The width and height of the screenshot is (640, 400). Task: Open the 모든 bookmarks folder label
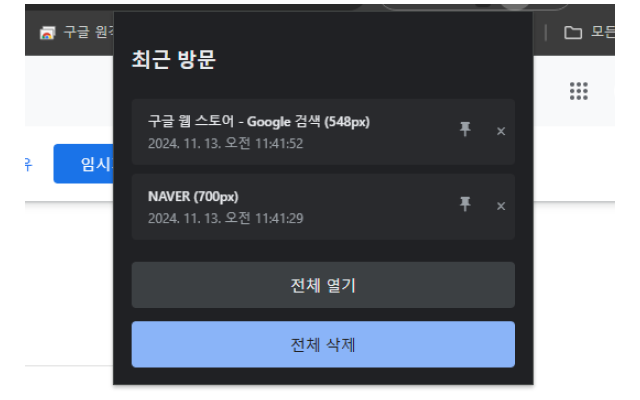point(603,32)
